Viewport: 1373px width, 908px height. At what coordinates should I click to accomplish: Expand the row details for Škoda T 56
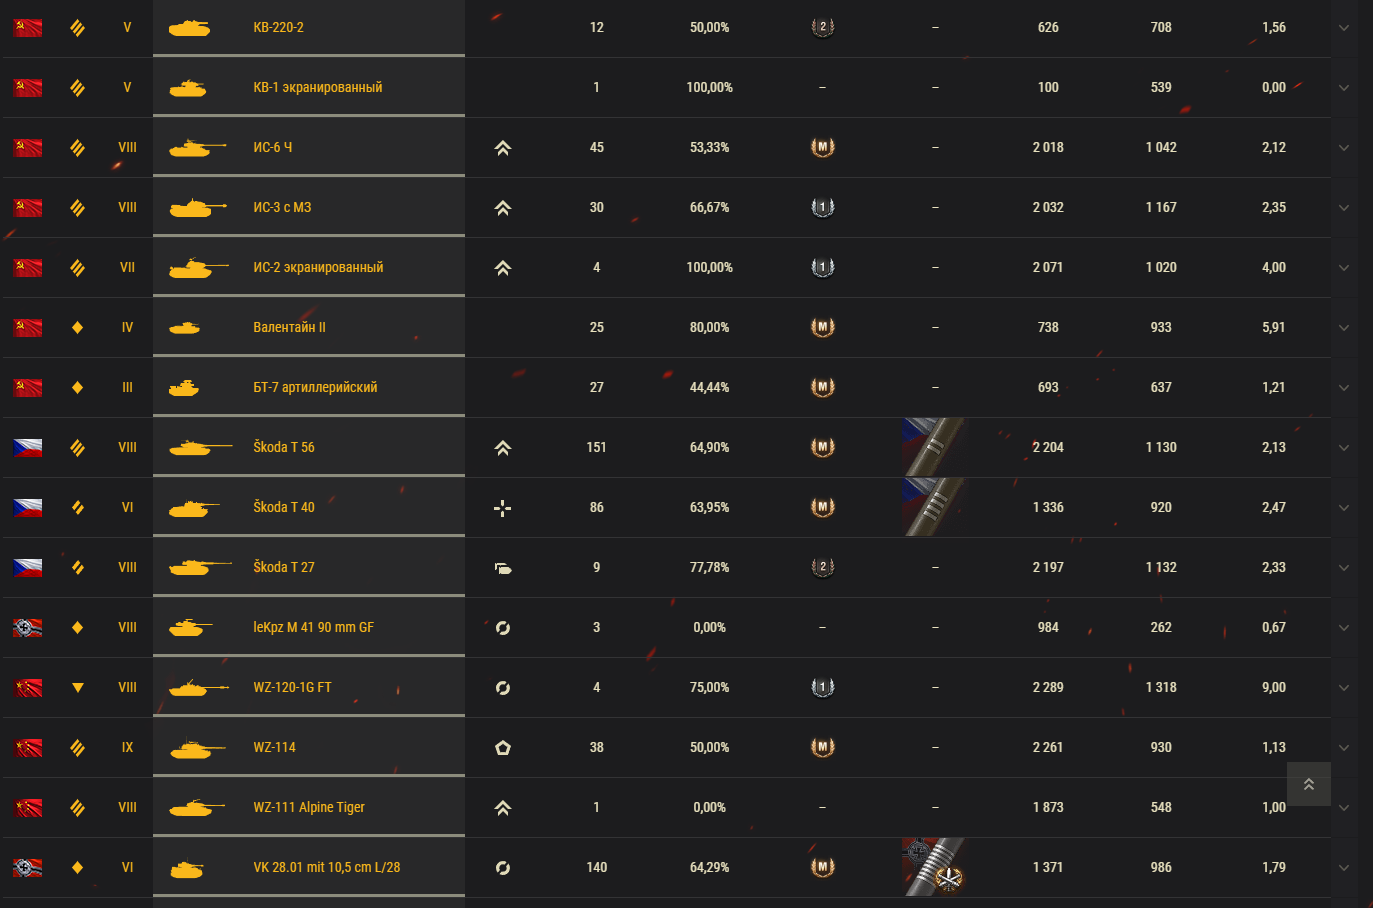[x=1344, y=448]
